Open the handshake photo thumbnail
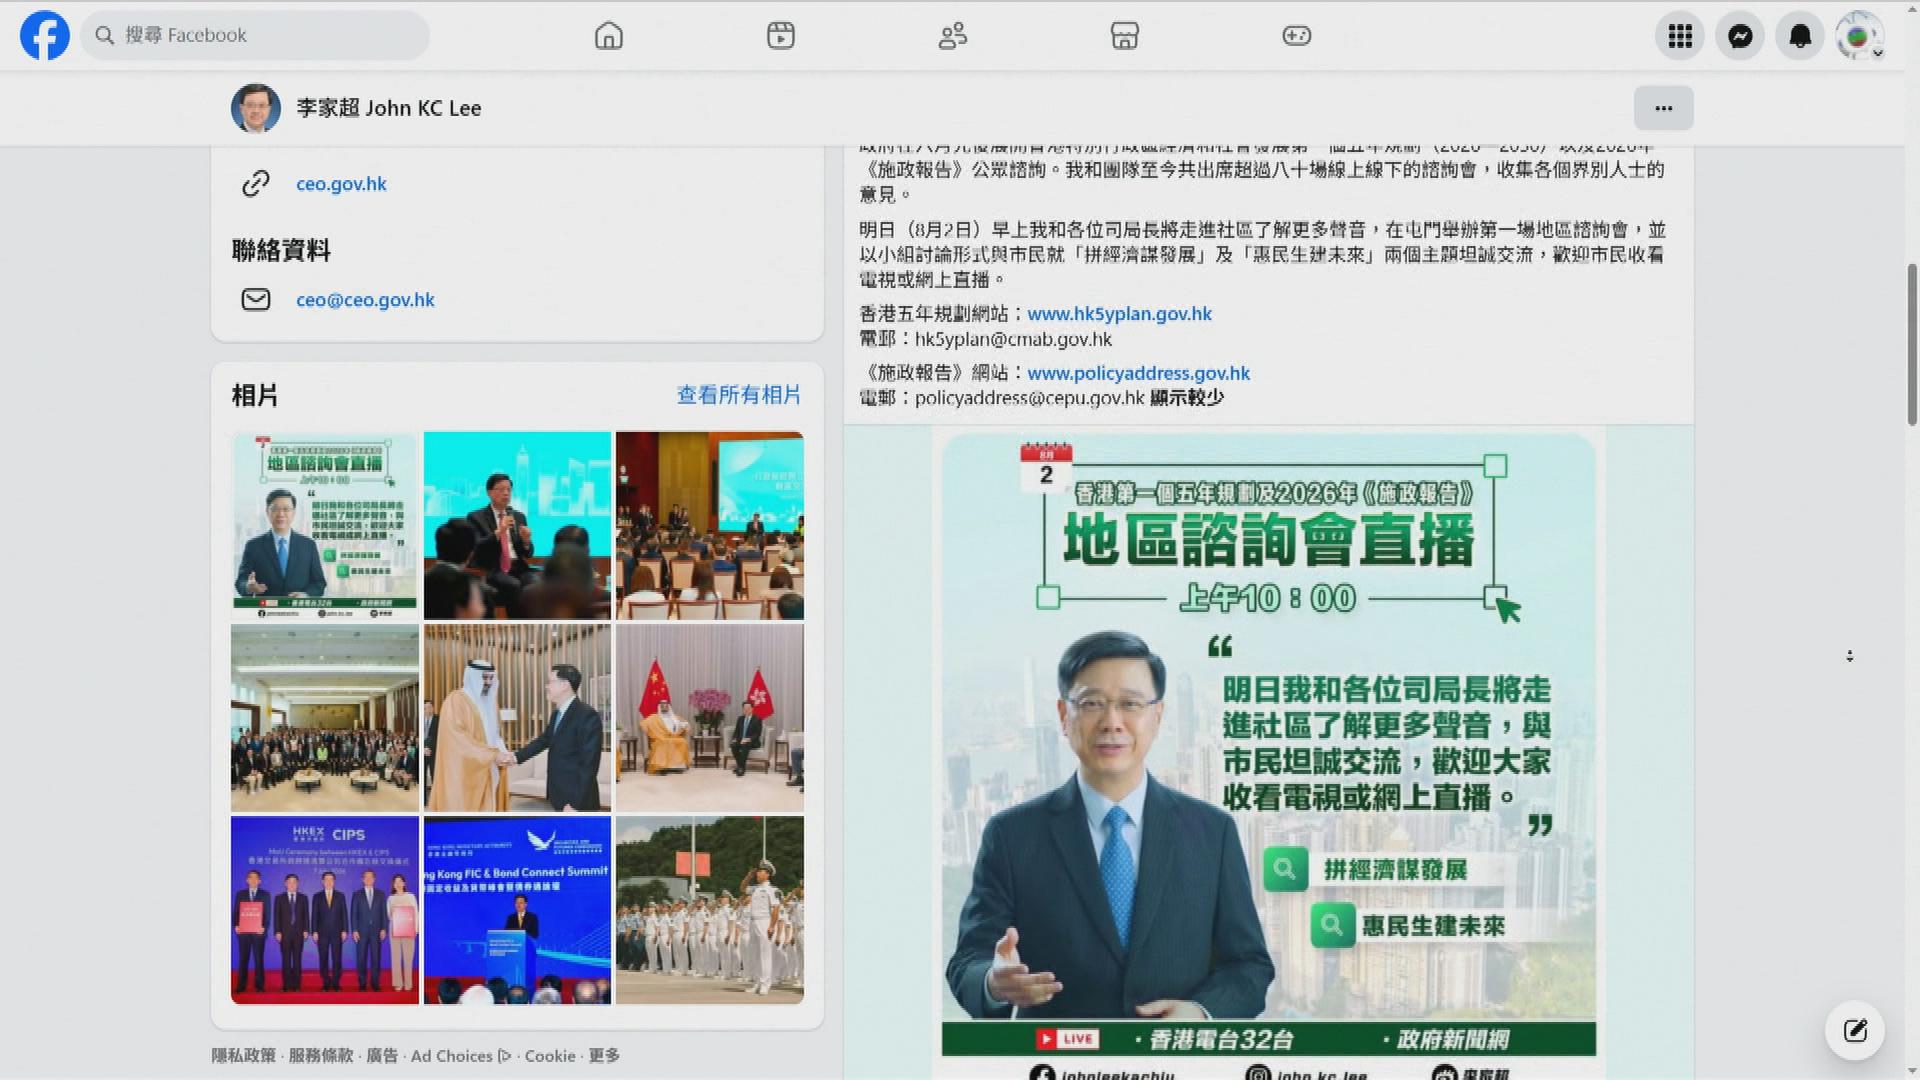The image size is (1920, 1080). (x=517, y=718)
